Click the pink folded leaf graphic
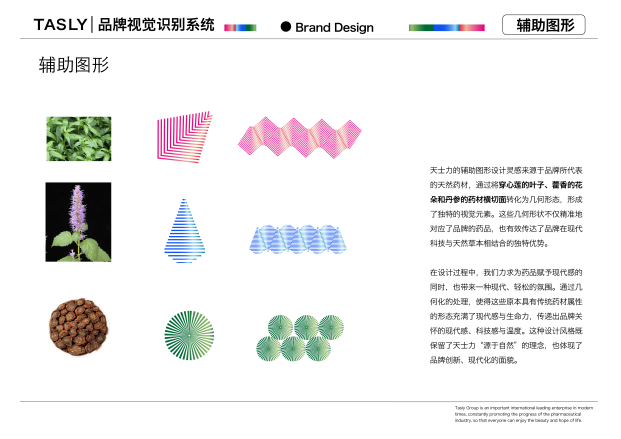The height and width of the screenshot is (439, 621). coord(185,137)
